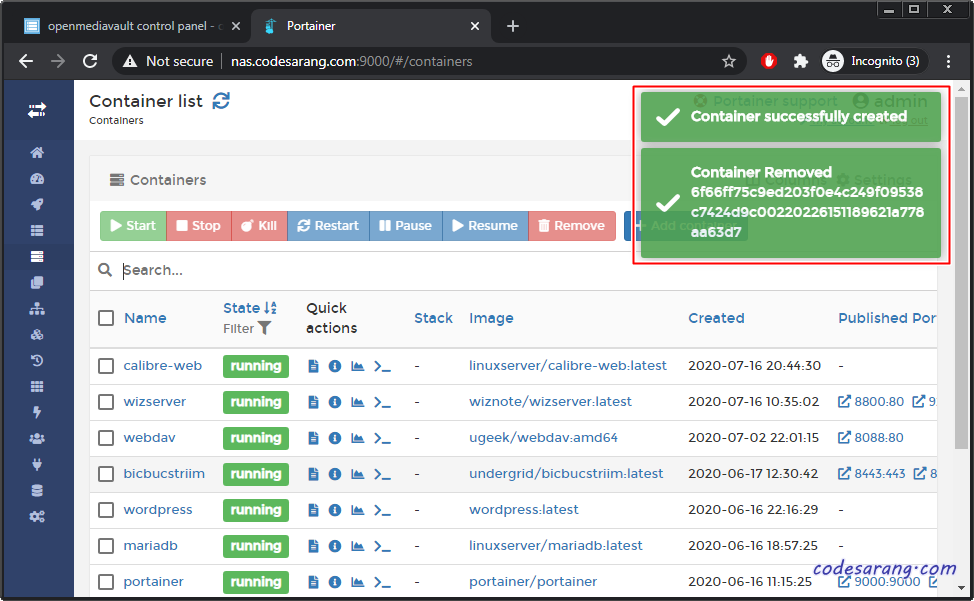Open stats chart icon for webdav
This screenshot has height=601, width=974.
(x=357, y=438)
